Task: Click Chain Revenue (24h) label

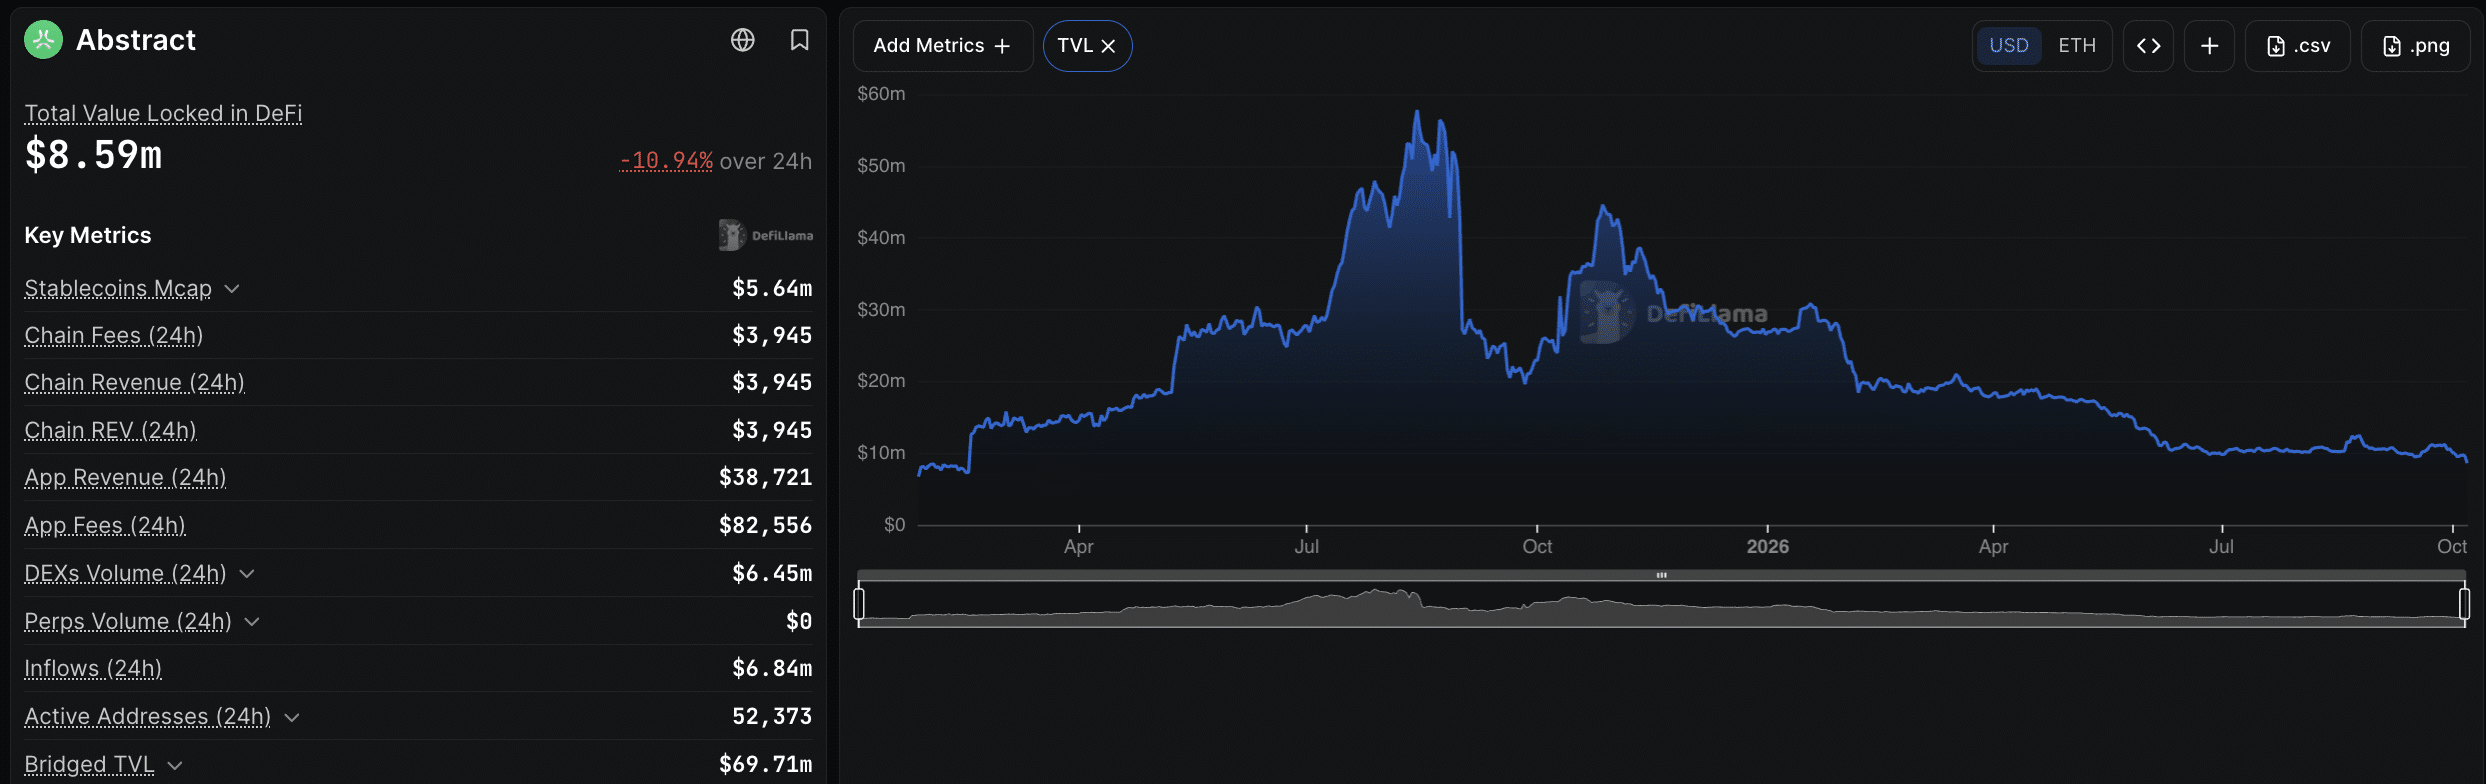Action: (134, 383)
